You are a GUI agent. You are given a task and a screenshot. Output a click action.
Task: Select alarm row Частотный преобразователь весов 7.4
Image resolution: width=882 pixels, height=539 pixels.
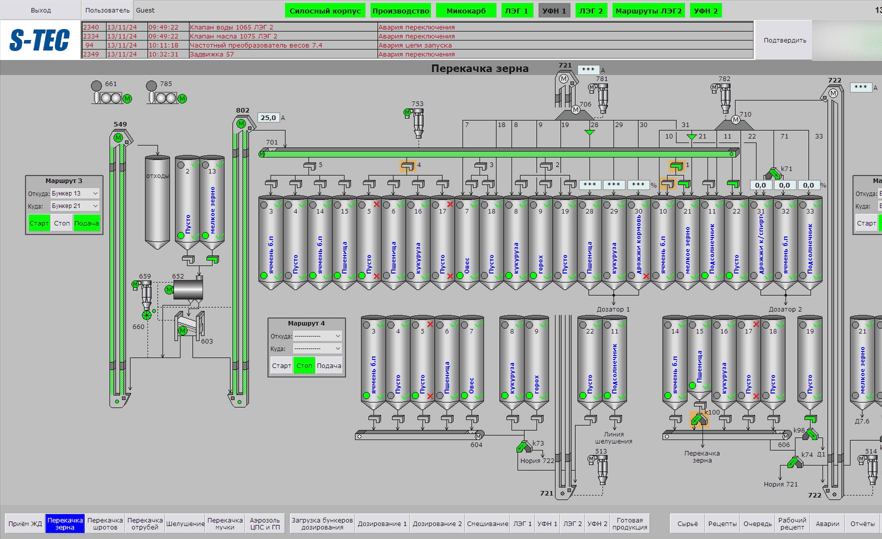[x=417, y=45]
